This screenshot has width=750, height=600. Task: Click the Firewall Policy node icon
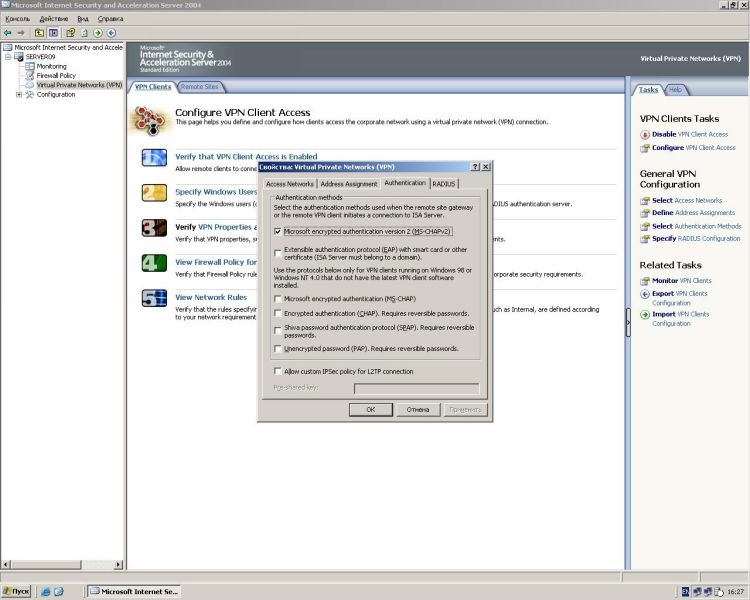pos(30,75)
